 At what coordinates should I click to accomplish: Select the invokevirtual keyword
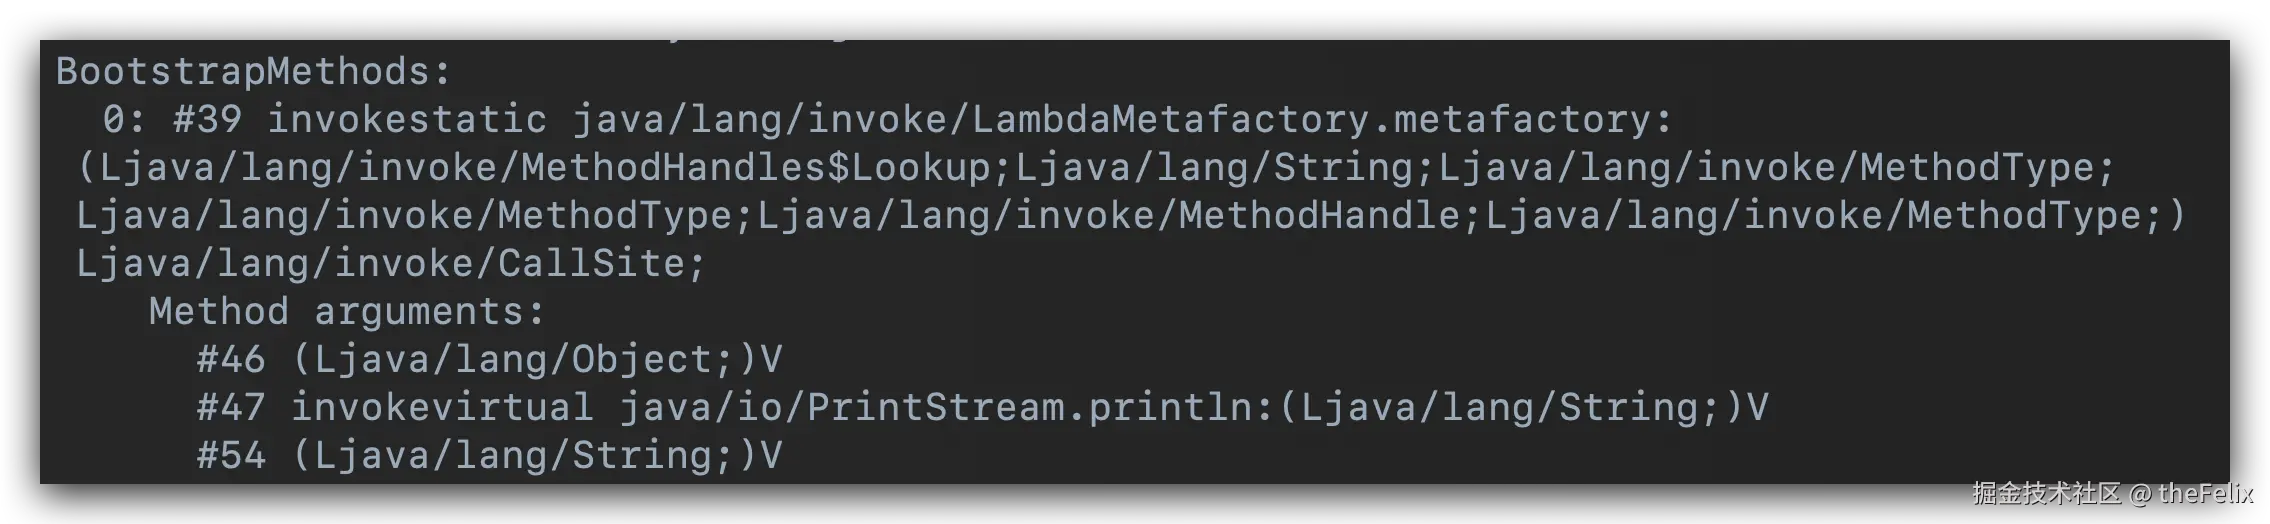(x=442, y=408)
